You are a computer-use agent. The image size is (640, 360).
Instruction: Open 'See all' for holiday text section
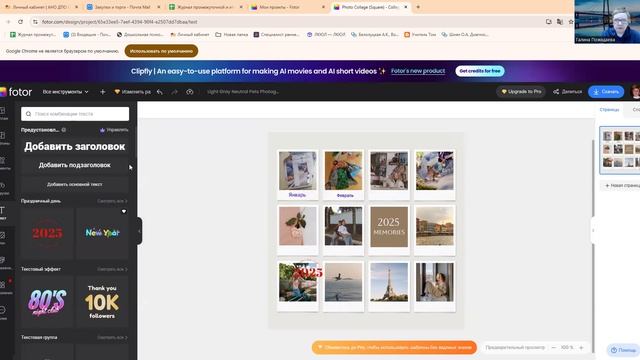click(112, 201)
